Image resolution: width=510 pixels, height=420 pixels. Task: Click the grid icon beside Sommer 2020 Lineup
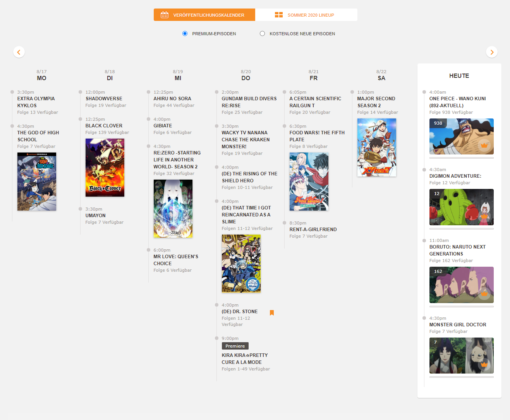279,15
